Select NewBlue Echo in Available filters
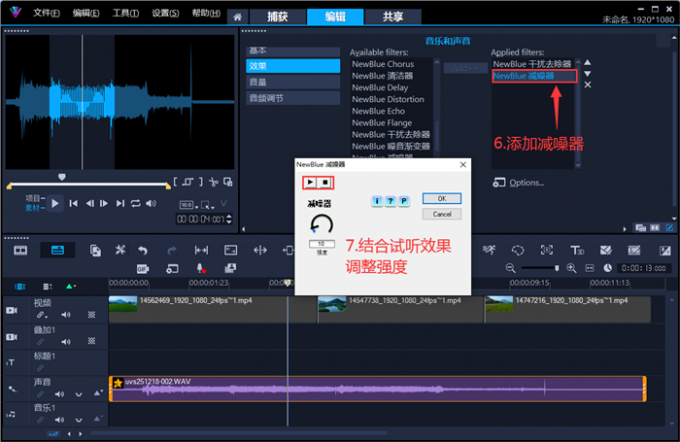 click(375, 111)
